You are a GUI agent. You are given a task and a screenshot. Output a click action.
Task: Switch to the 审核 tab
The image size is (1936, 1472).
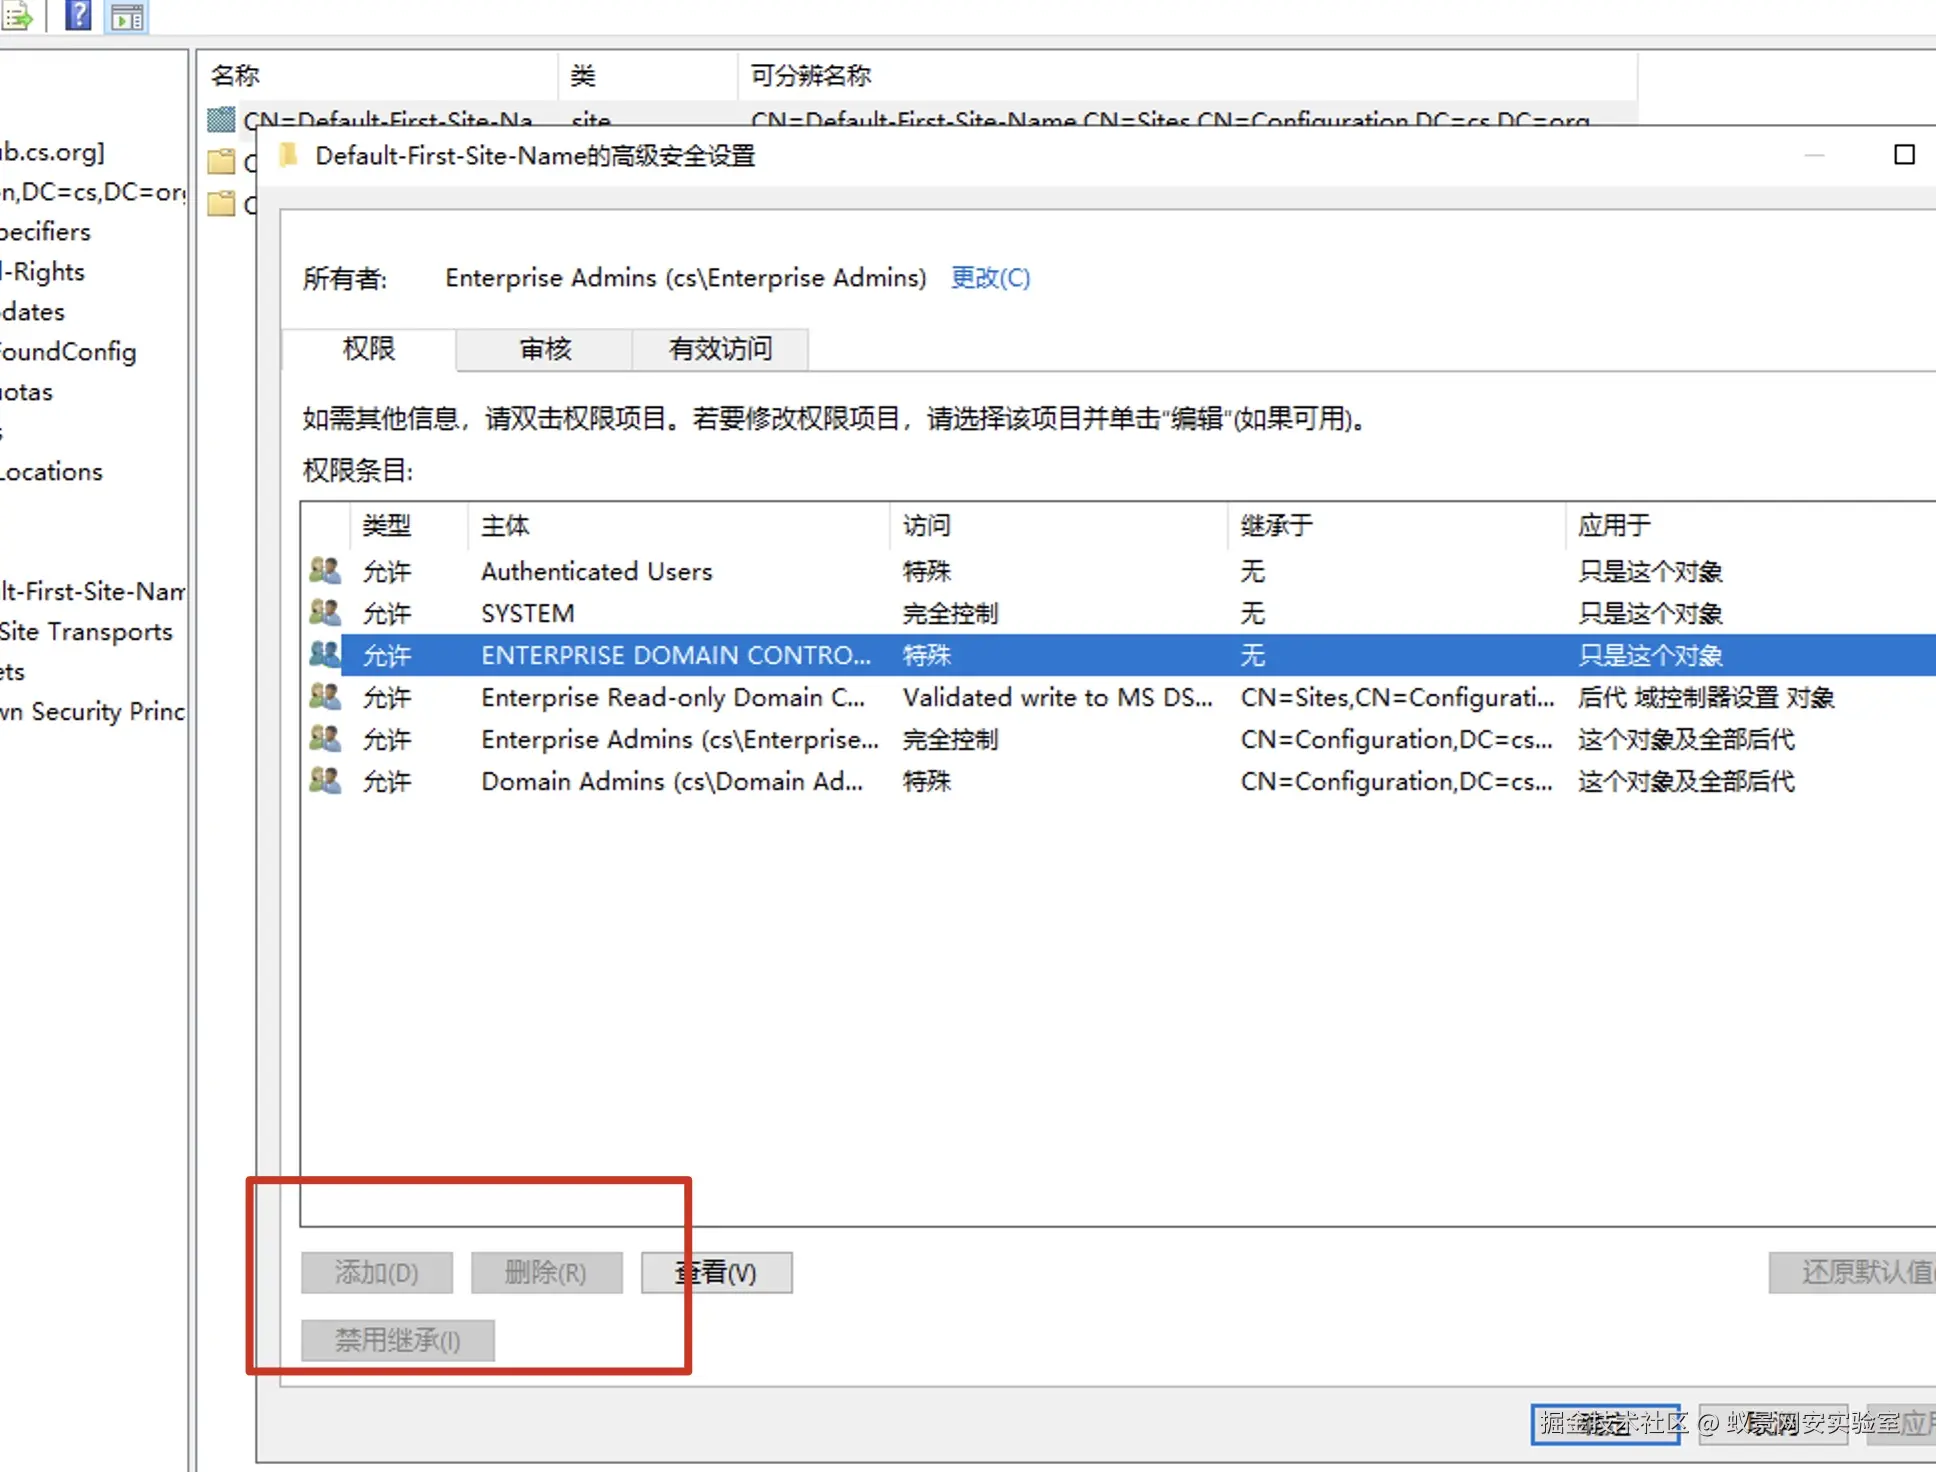[544, 349]
